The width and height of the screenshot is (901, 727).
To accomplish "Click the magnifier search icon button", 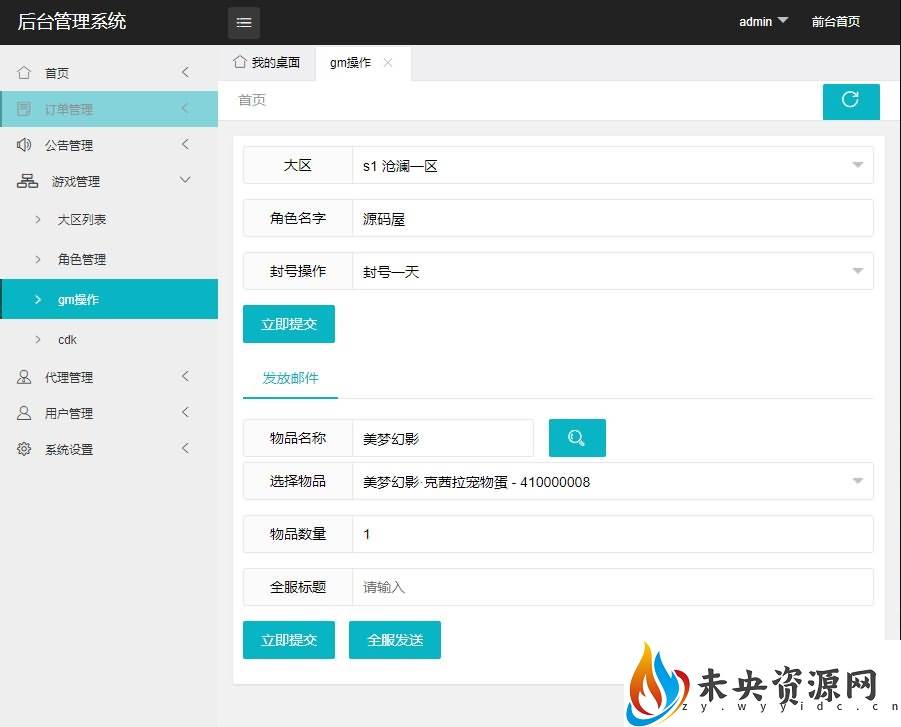I will pos(577,438).
